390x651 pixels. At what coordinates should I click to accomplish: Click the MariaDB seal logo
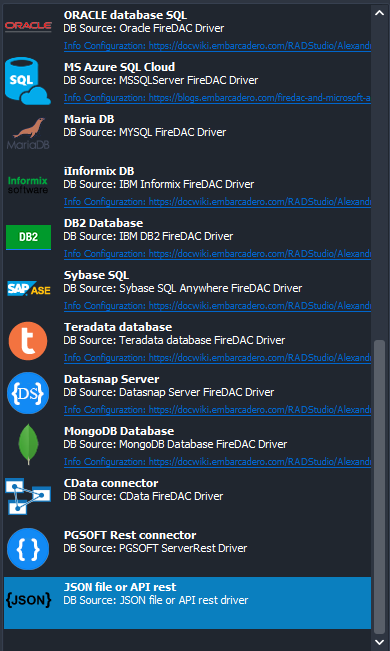click(x=28, y=133)
